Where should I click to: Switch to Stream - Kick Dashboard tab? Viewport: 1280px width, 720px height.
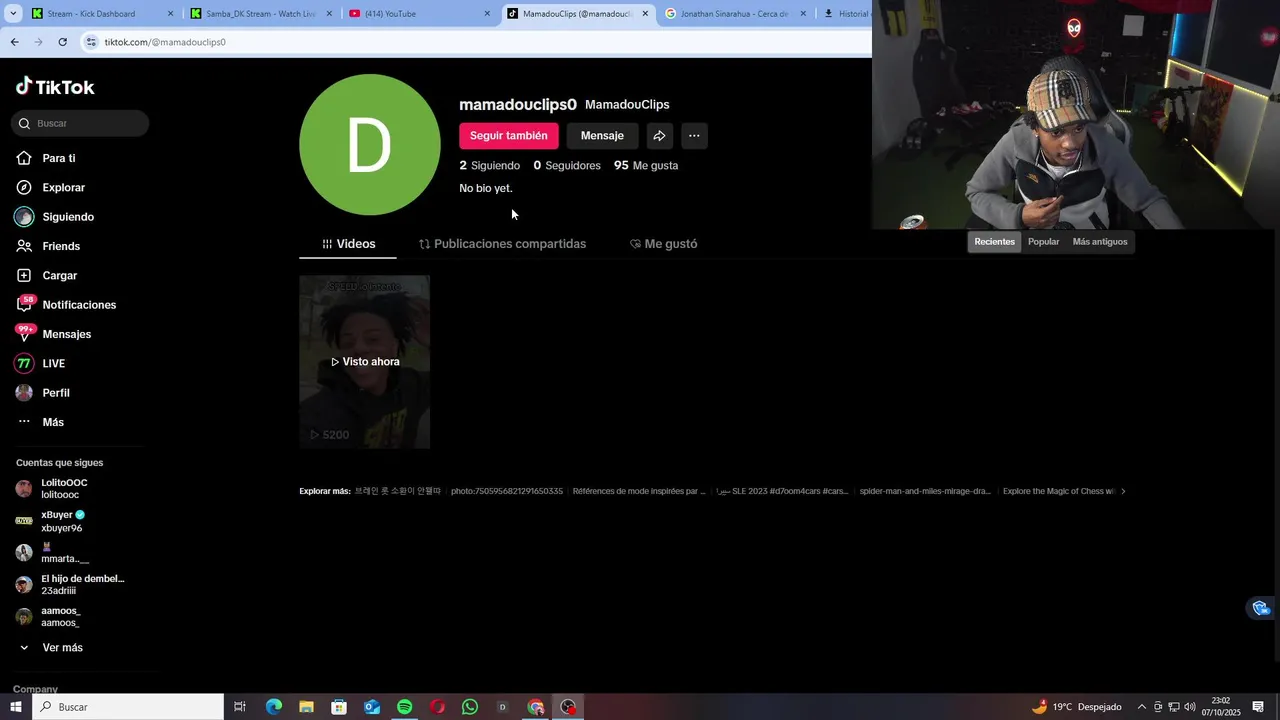point(103,14)
